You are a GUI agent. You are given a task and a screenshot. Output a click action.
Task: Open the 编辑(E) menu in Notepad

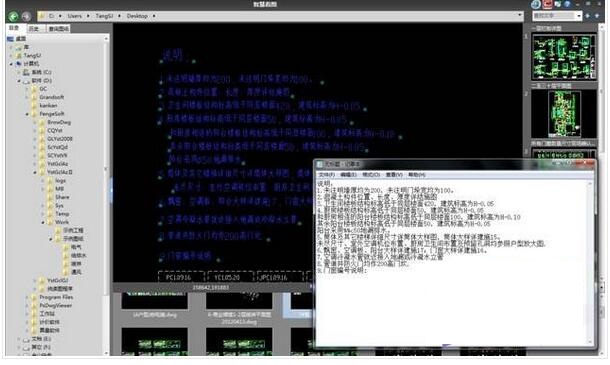(349, 175)
